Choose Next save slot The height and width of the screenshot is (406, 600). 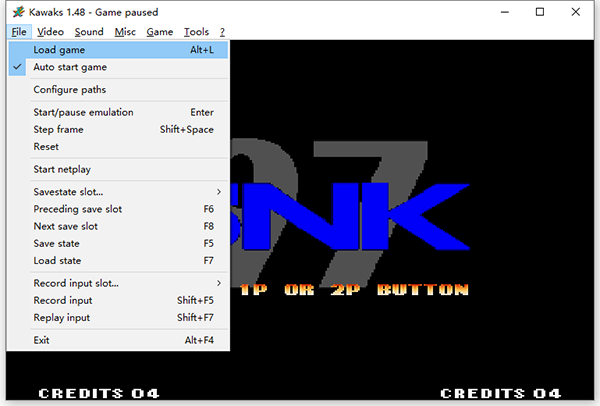pyautogui.click(x=118, y=226)
